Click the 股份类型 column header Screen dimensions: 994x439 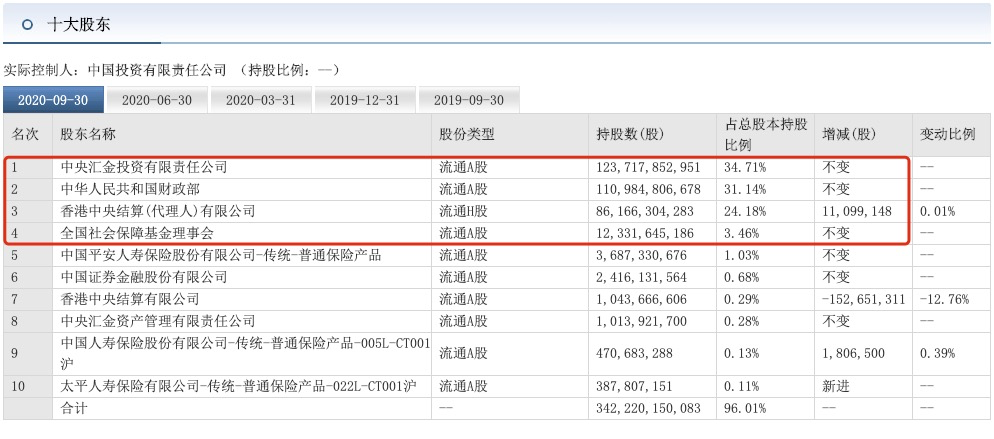coord(467,134)
